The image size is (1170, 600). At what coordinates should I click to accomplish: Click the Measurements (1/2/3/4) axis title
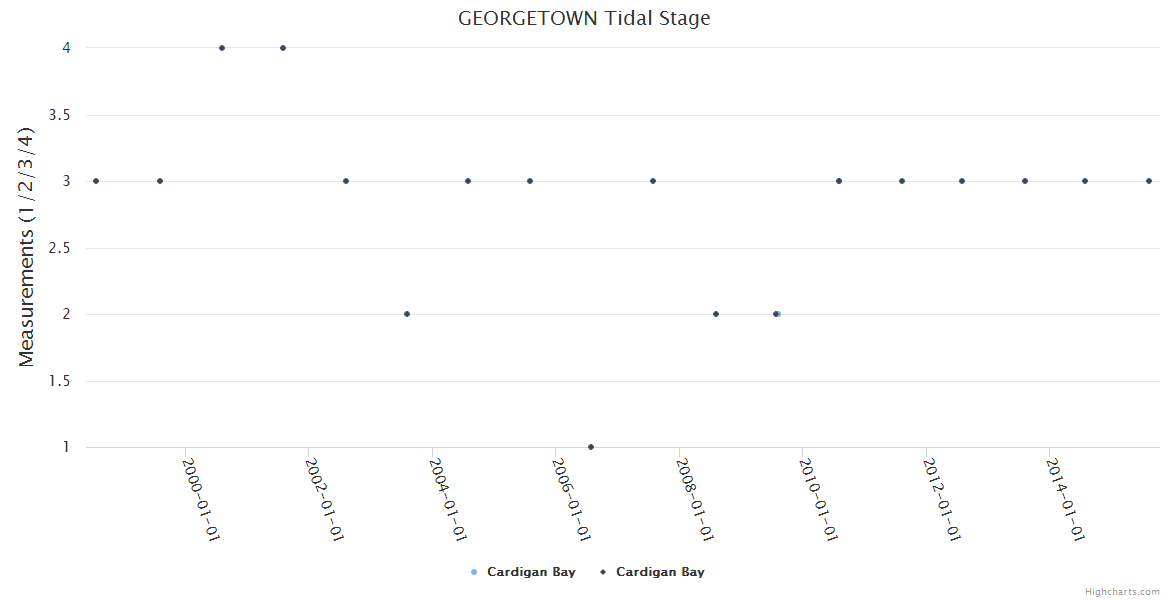(27, 247)
